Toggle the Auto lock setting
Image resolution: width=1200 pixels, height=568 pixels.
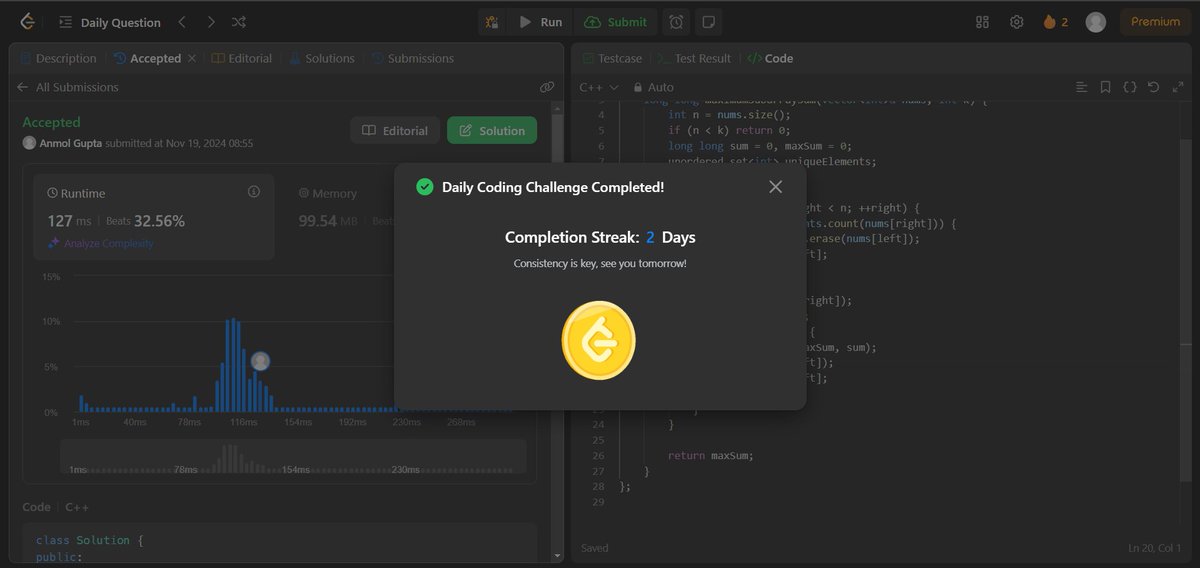point(653,87)
